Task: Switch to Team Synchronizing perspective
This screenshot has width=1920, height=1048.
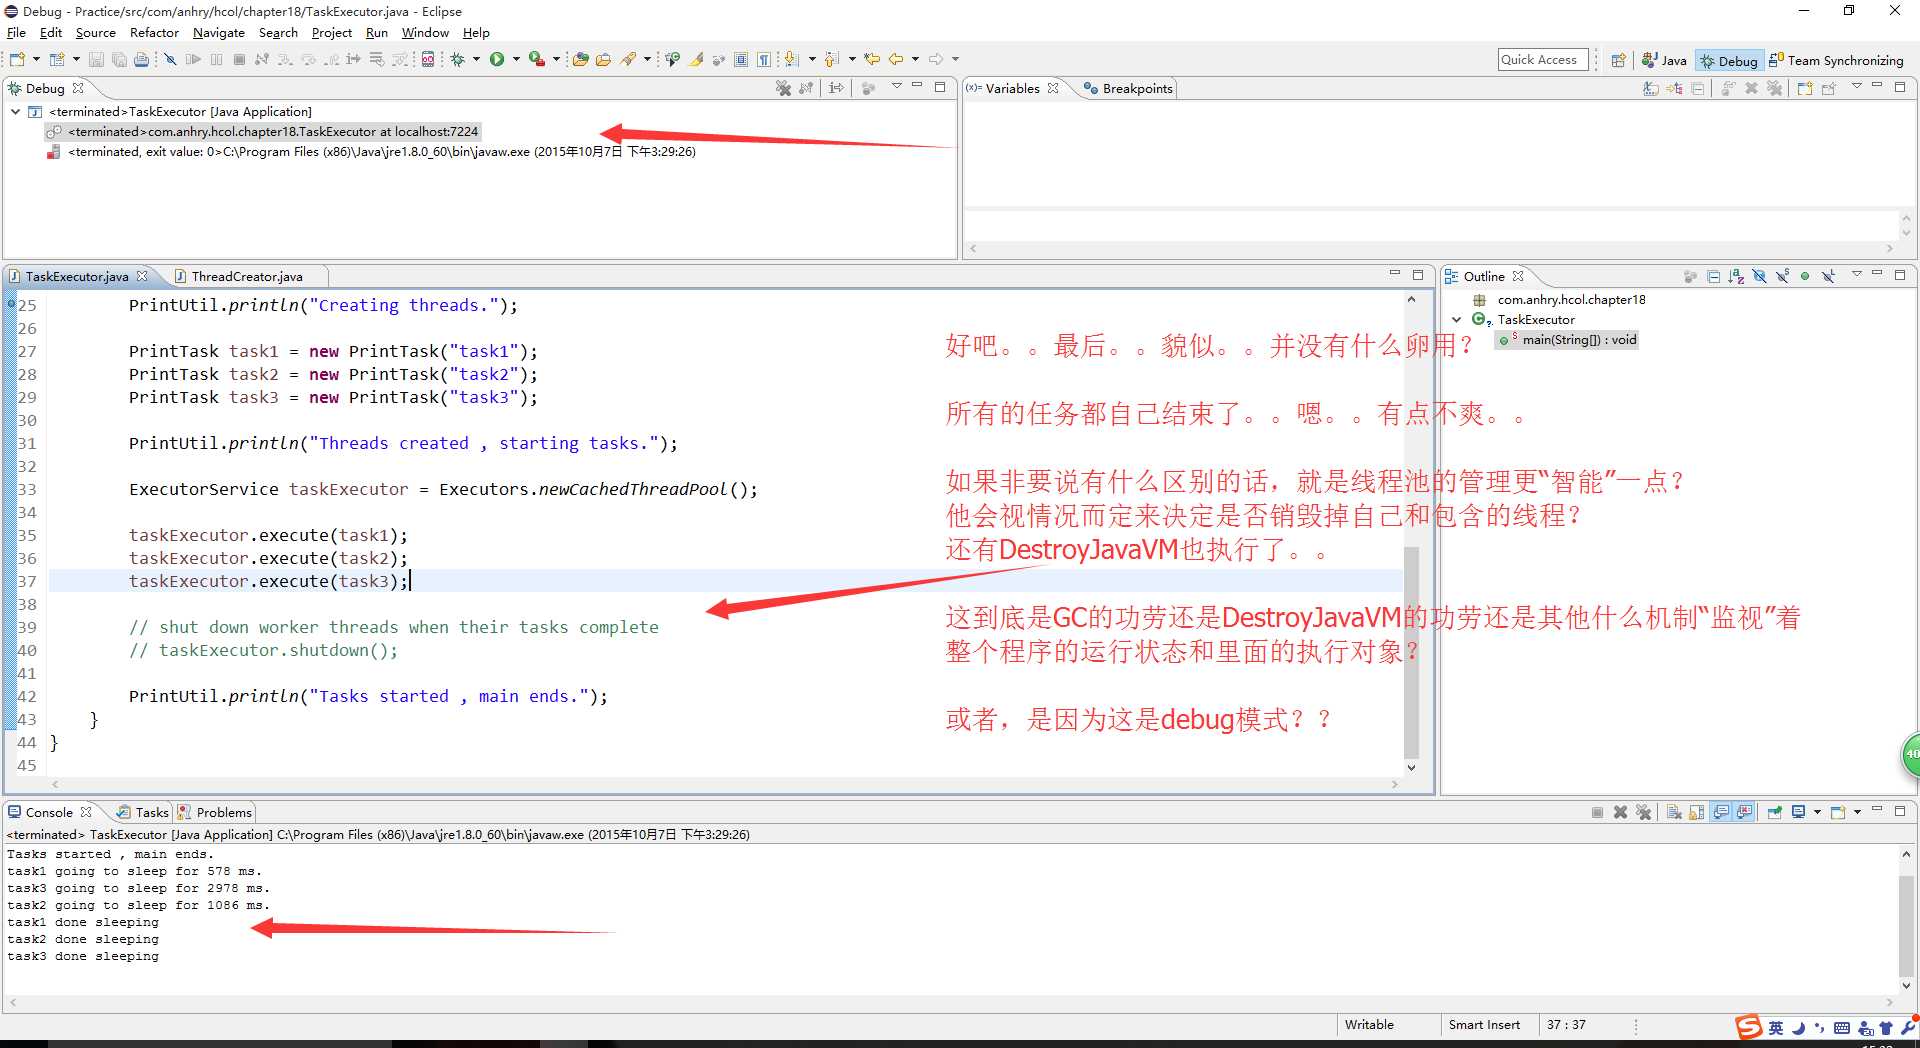Action: 1836,60
